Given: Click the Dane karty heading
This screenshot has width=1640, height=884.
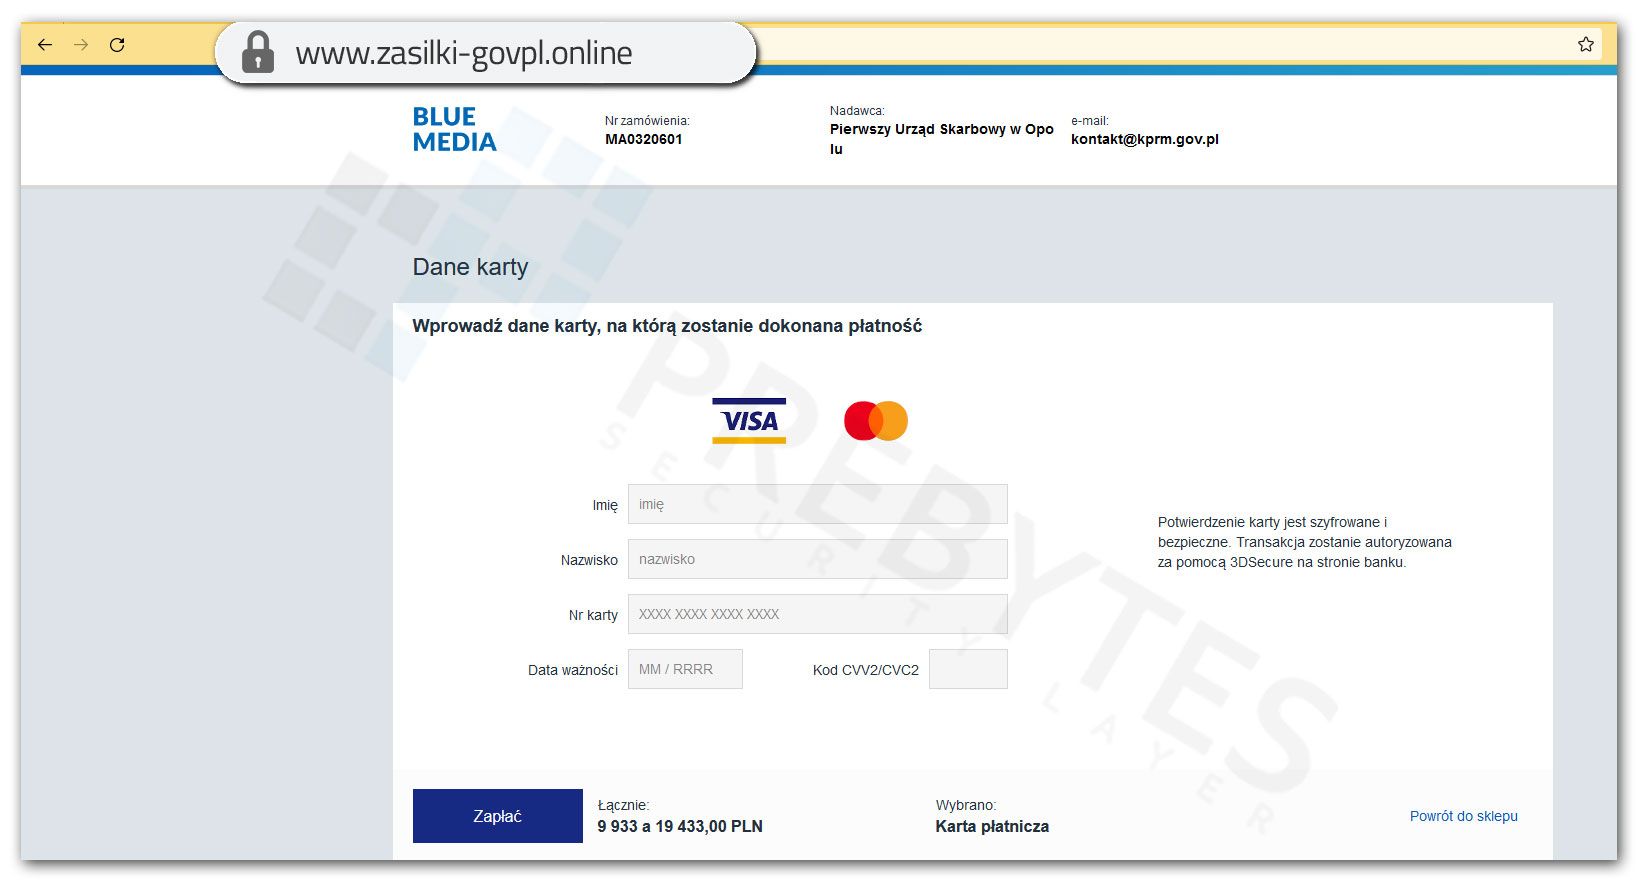Looking at the screenshot, I should coord(470,267).
